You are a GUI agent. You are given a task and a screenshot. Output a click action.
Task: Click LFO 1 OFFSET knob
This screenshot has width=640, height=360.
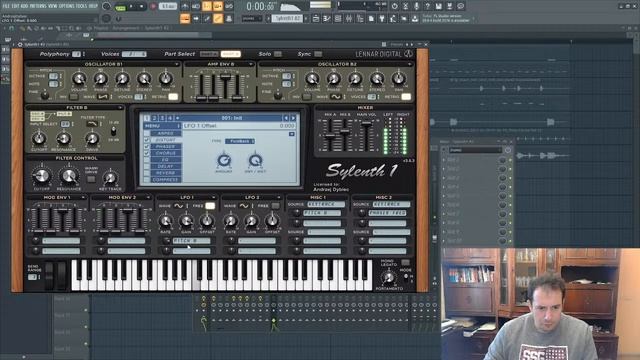tap(207, 221)
